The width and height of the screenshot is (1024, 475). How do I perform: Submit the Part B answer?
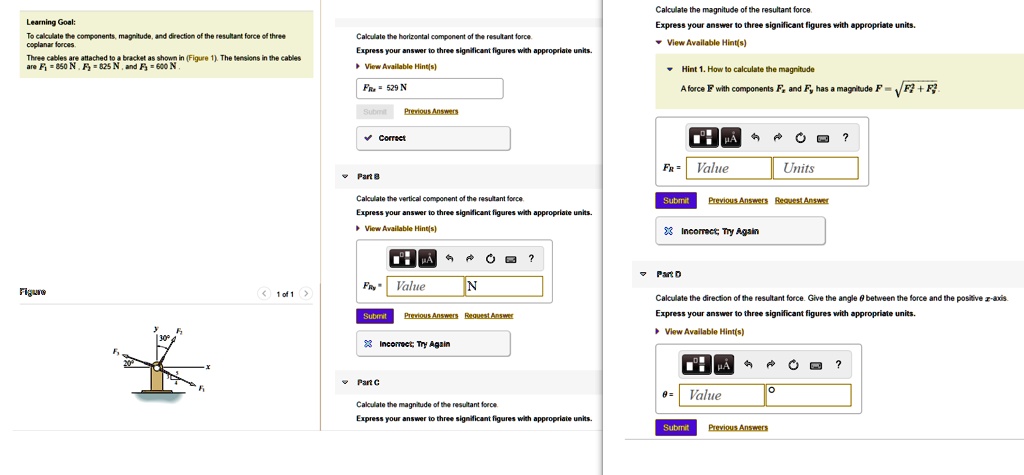coord(375,316)
